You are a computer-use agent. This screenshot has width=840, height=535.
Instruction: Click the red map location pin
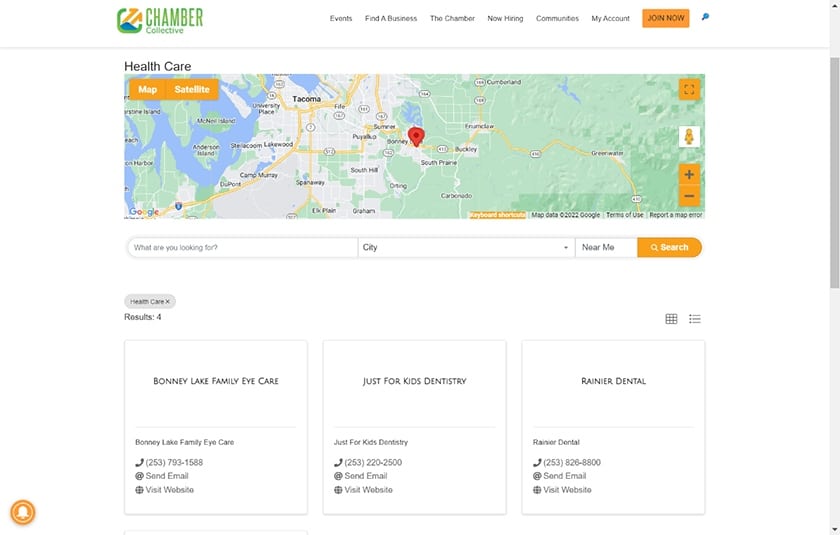416,136
